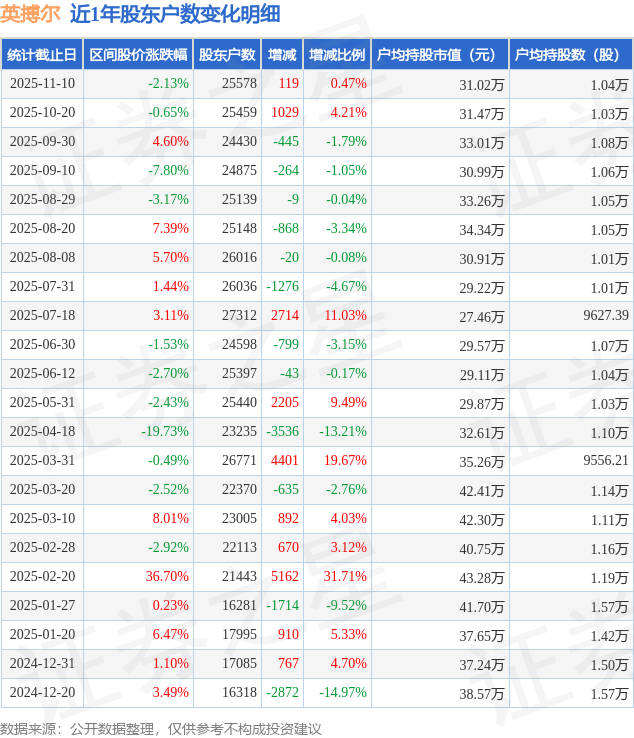Select the 增减比例 column header
This screenshot has height=738, width=634.
pos(337,55)
